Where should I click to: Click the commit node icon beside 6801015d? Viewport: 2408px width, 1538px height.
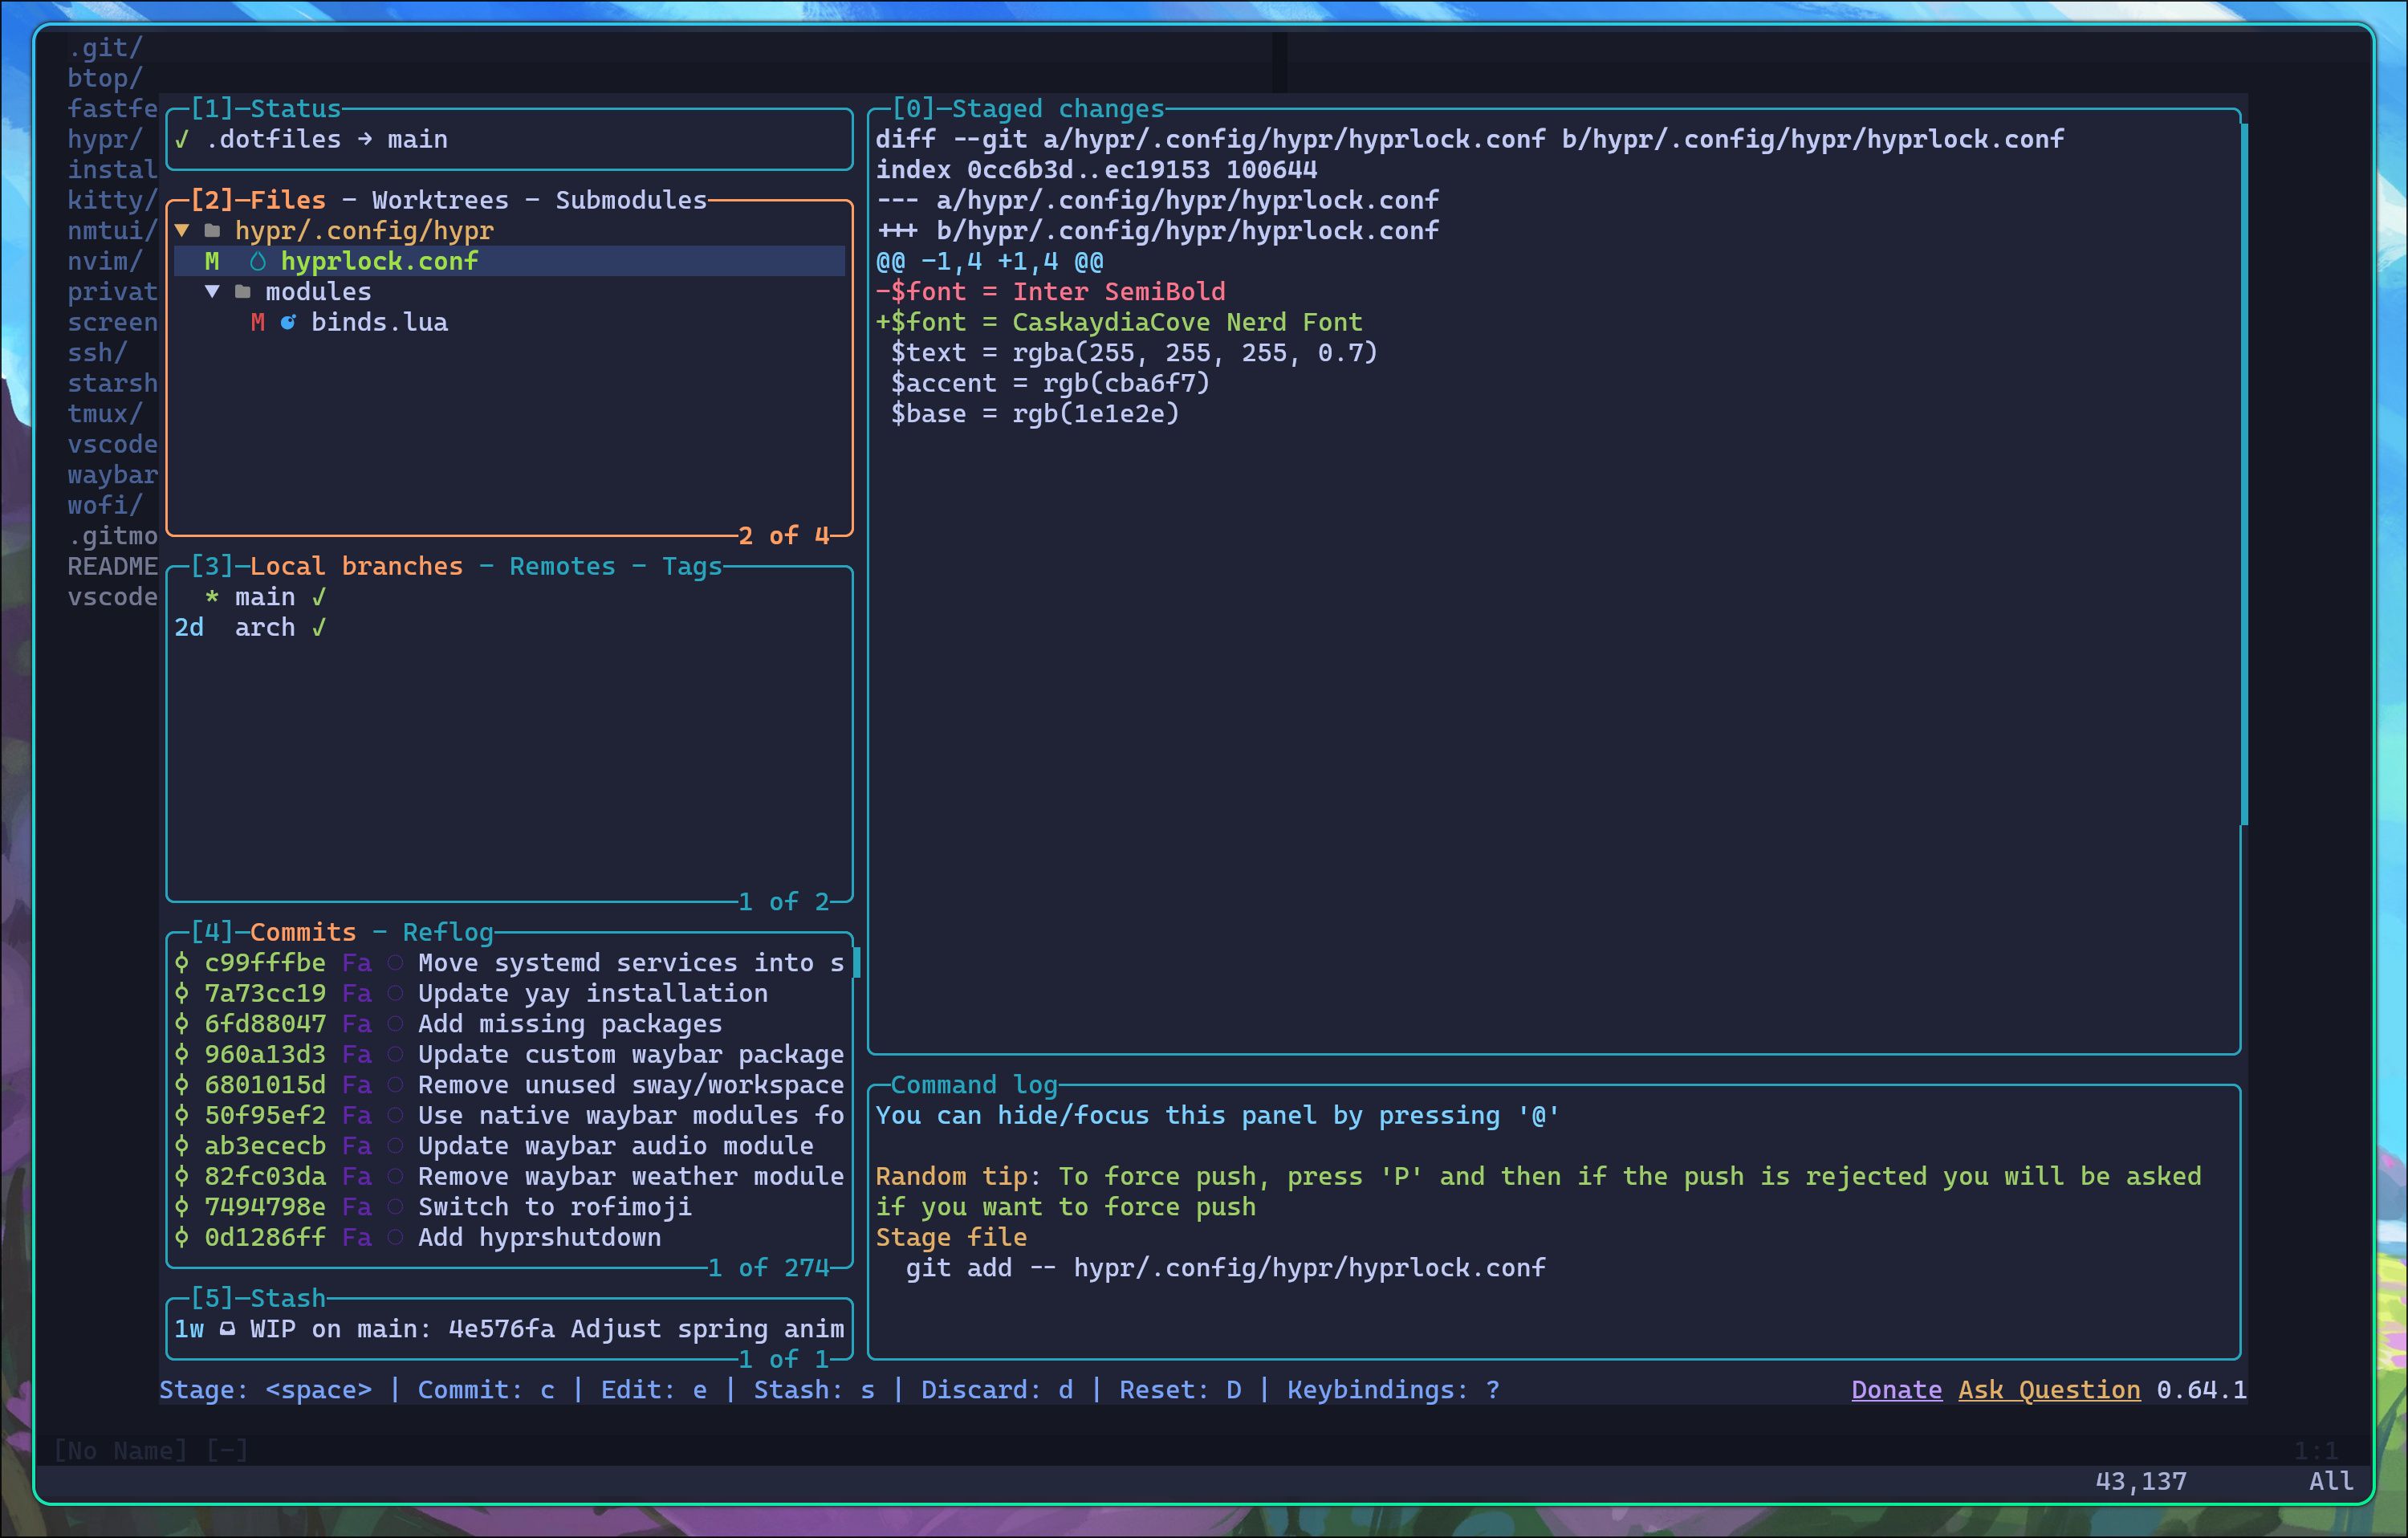[x=182, y=1085]
